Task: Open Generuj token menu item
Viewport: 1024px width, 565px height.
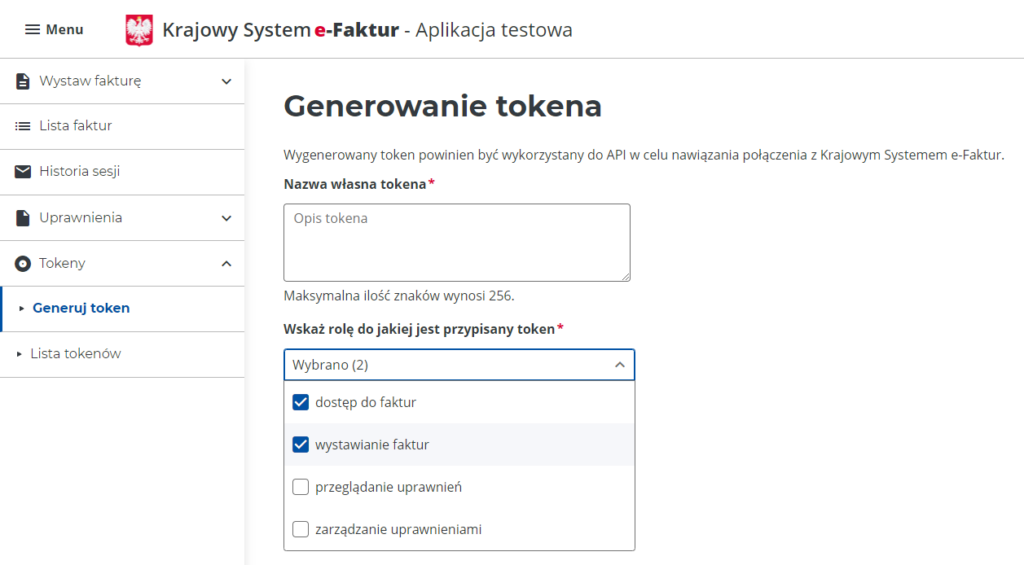Action: coord(81,308)
